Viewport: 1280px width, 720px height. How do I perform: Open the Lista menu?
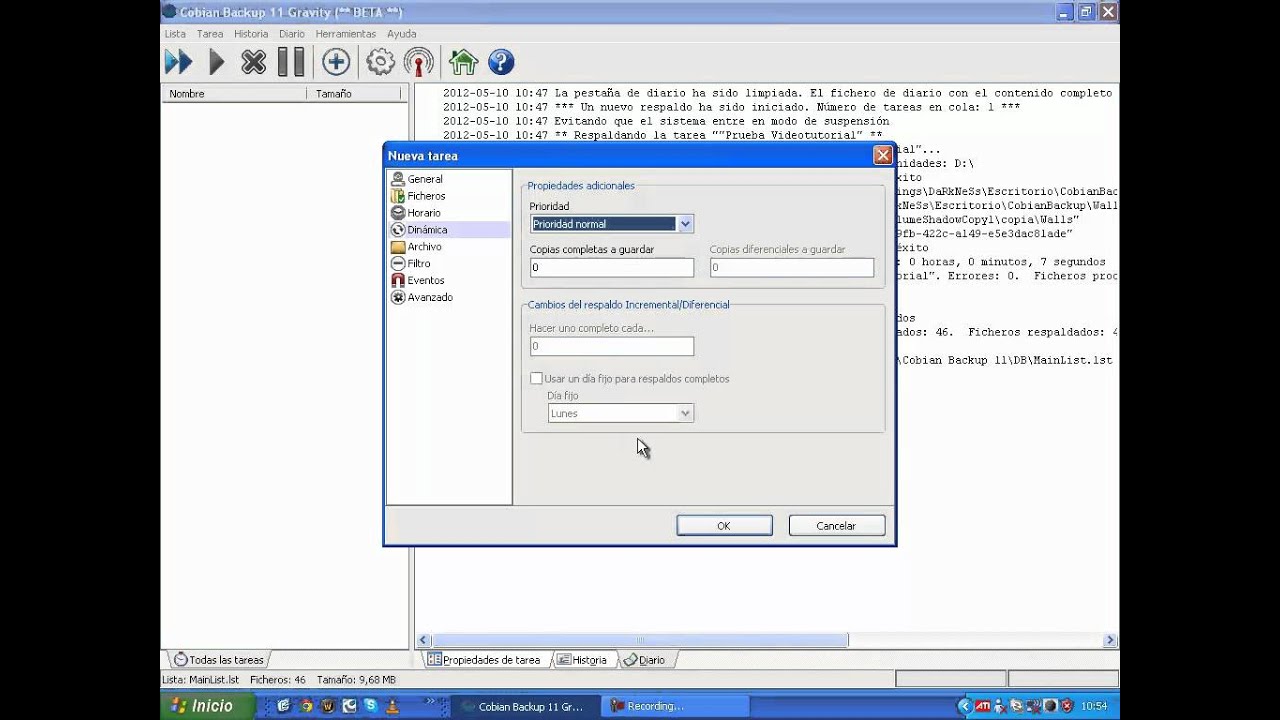pos(175,34)
